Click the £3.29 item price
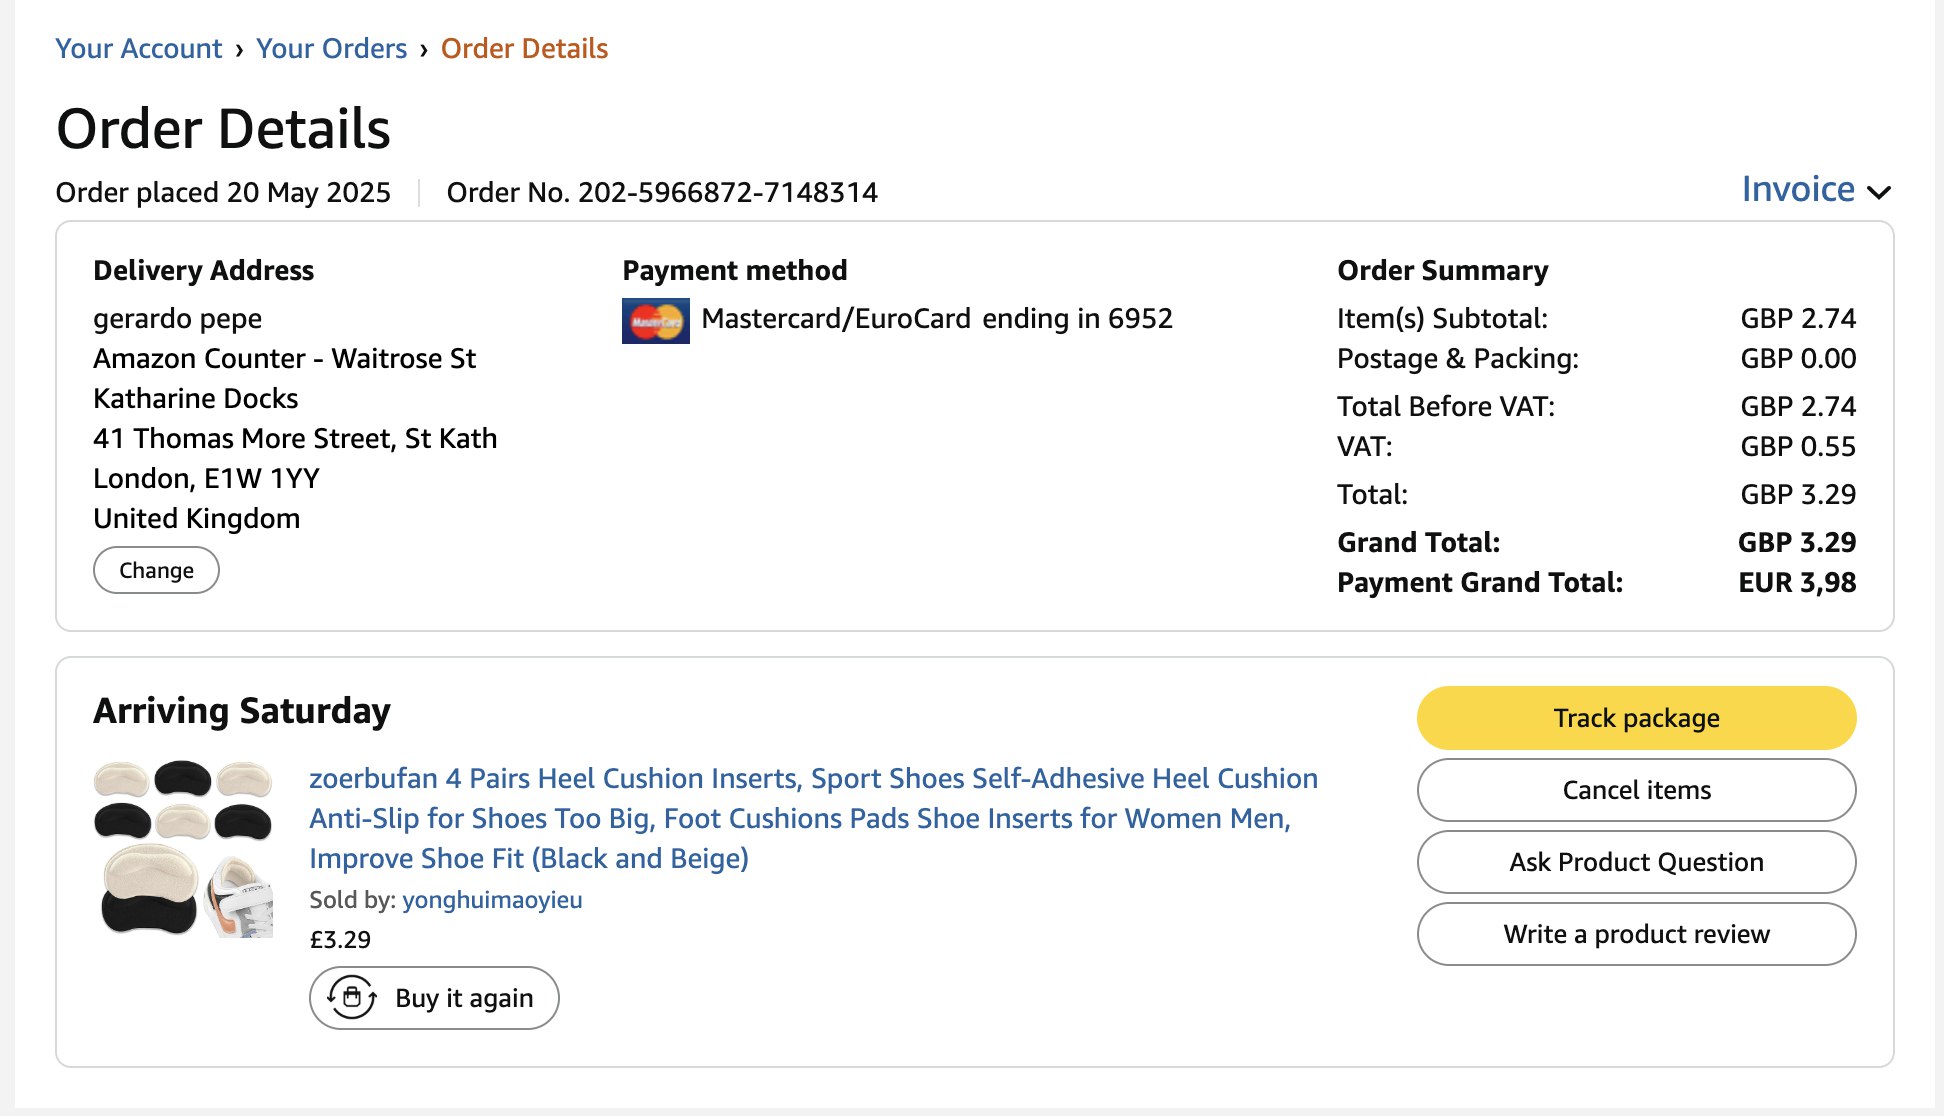The height and width of the screenshot is (1116, 1944). point(340,939)
